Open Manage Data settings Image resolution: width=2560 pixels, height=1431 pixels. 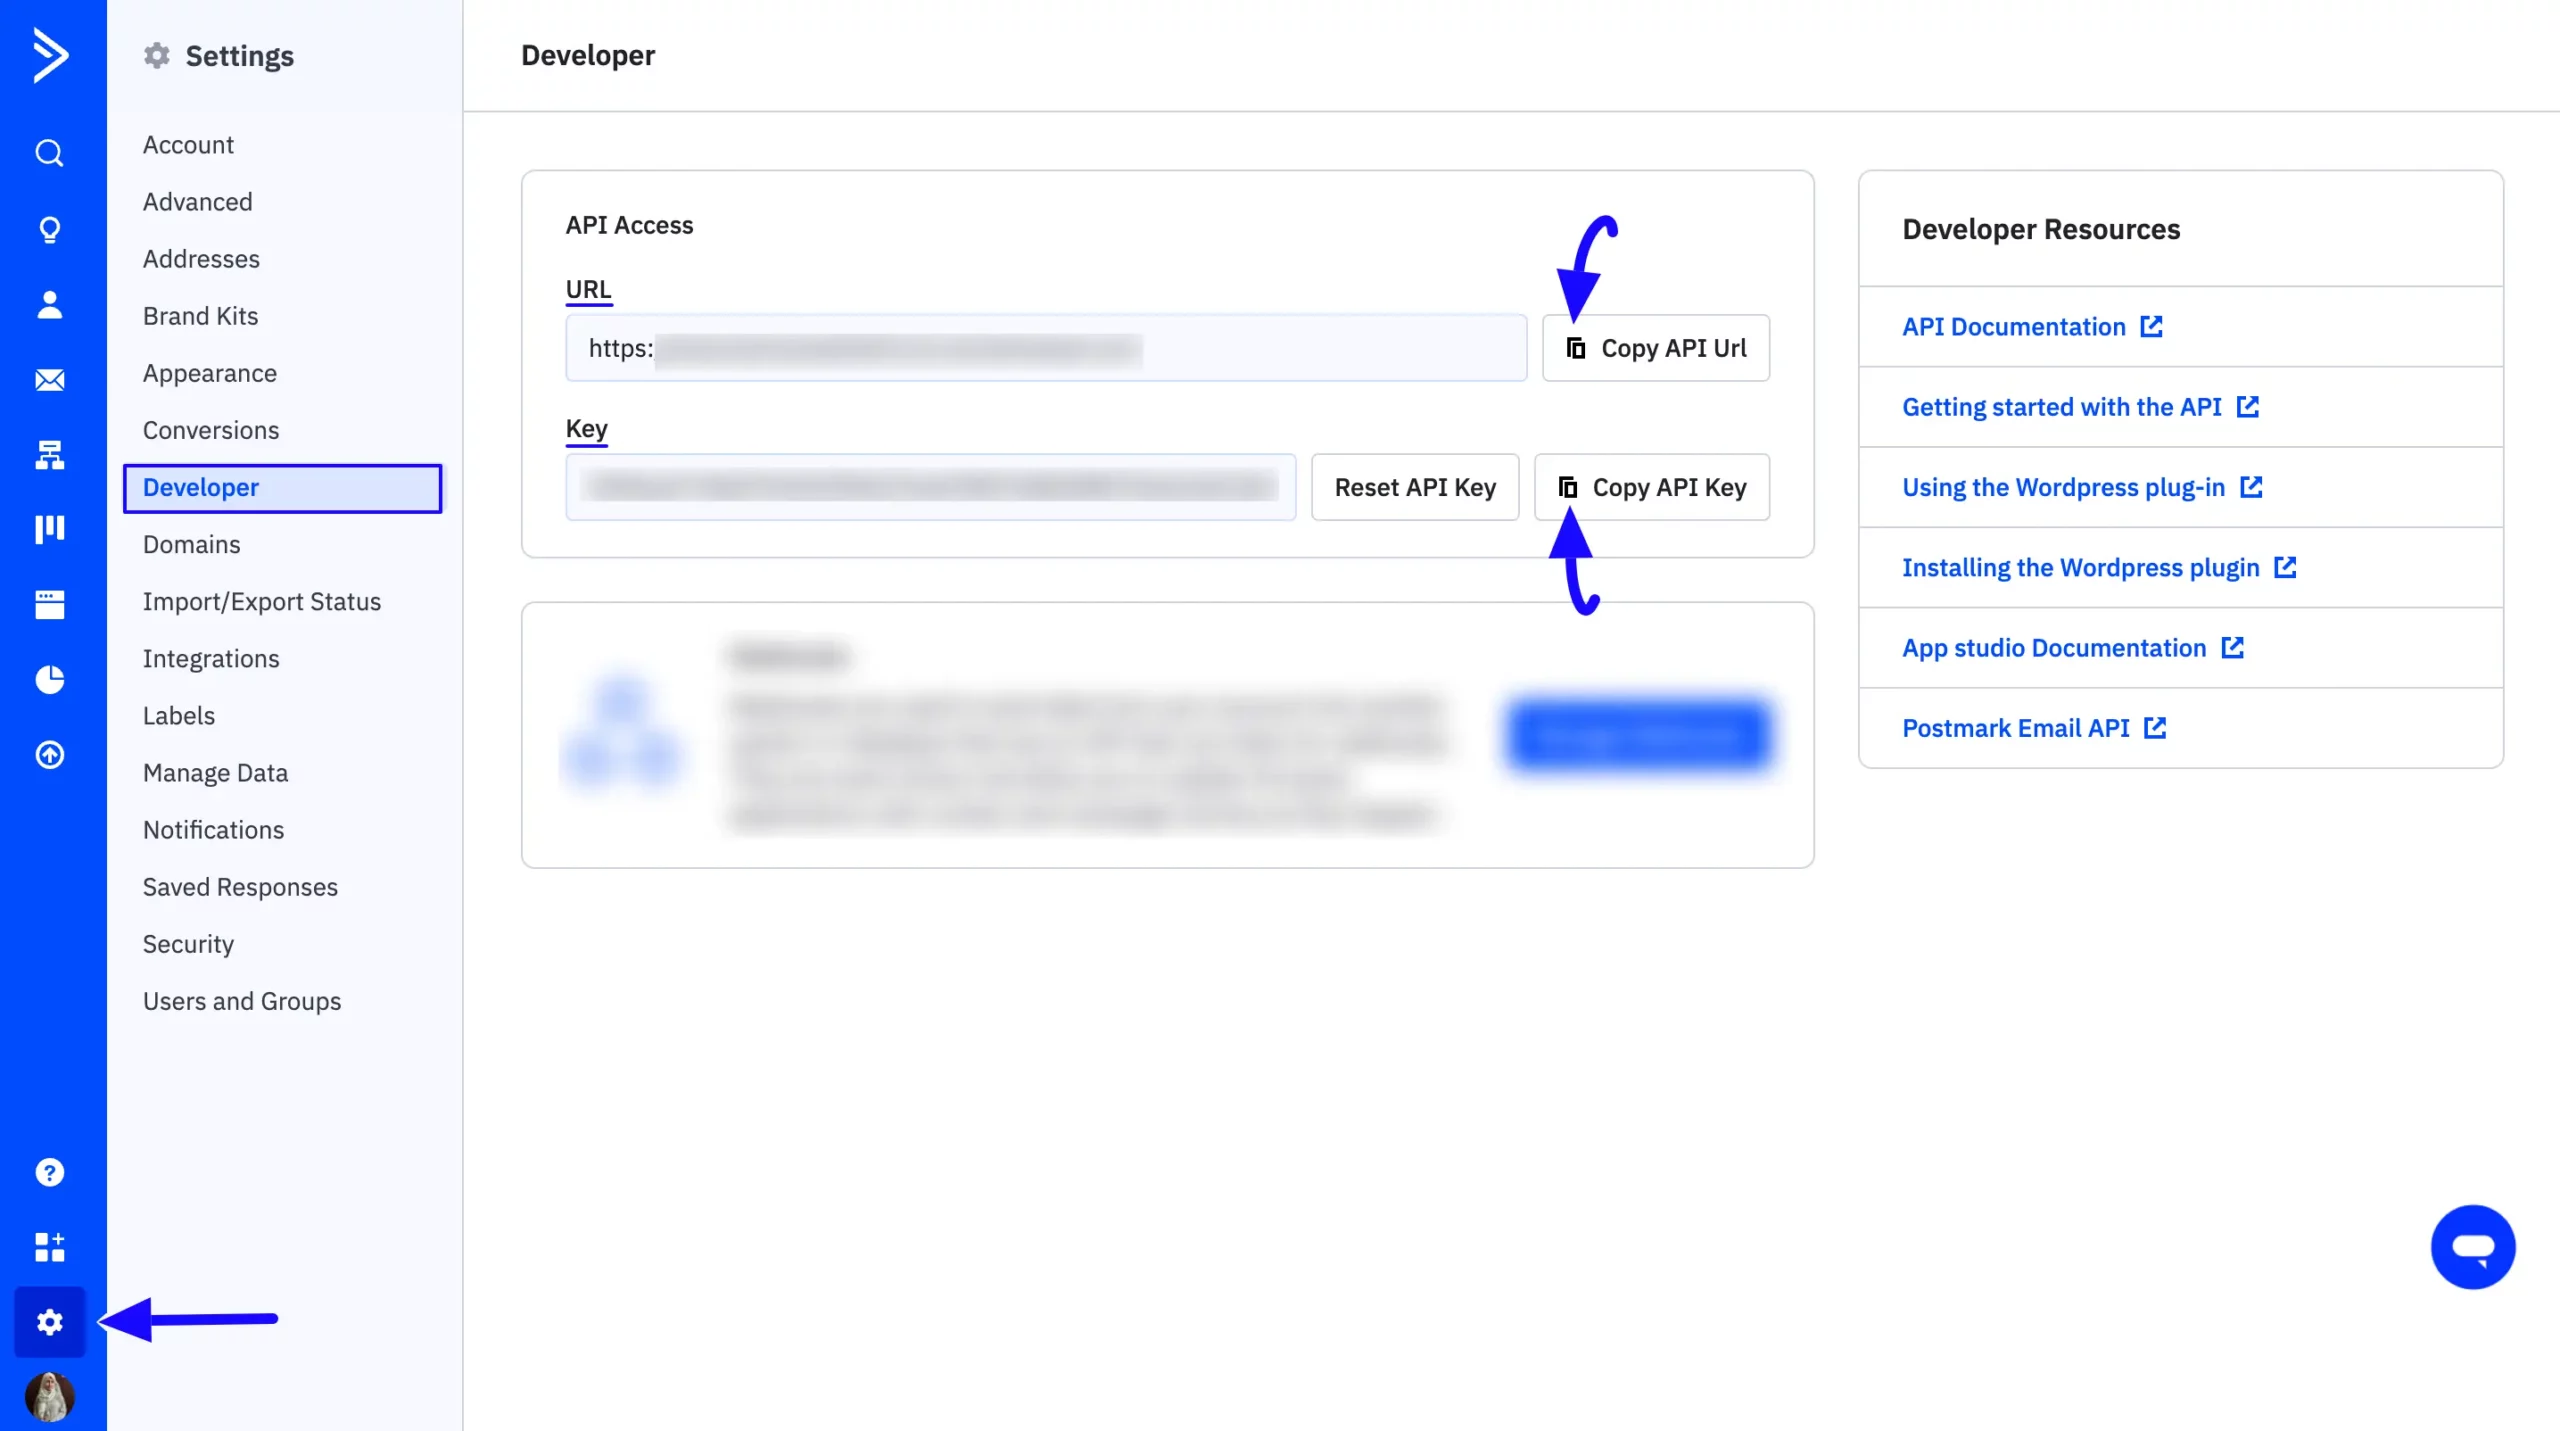pyautogui.click(x=215, y=772)
